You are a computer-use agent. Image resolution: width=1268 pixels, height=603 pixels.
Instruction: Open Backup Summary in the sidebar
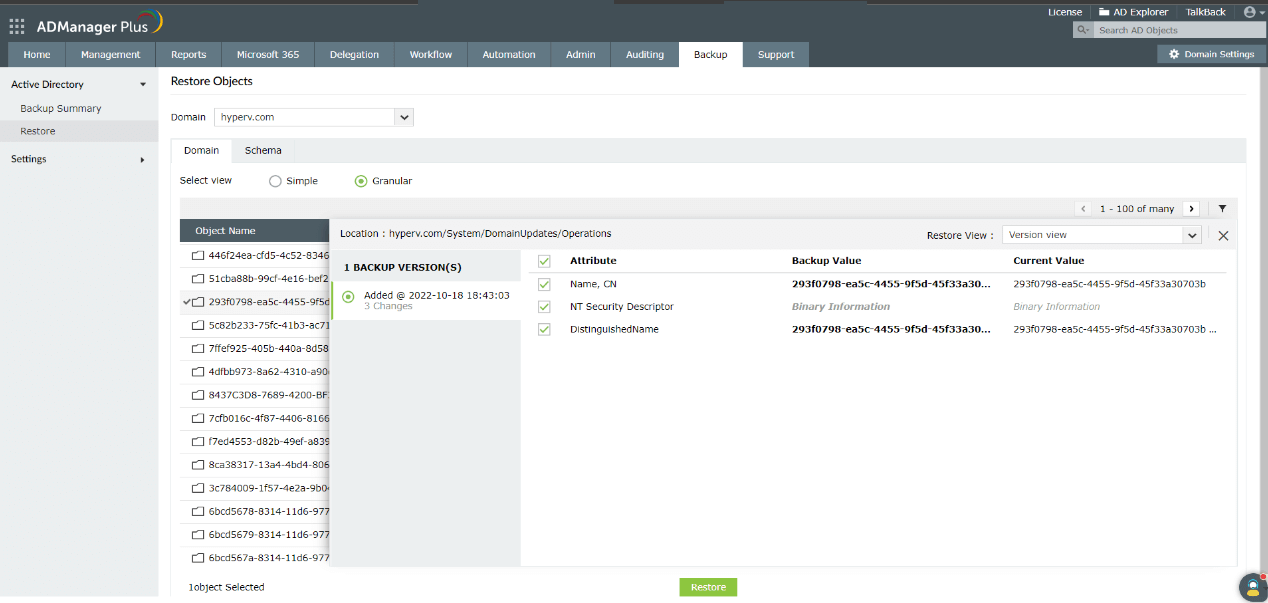[61, 108]
